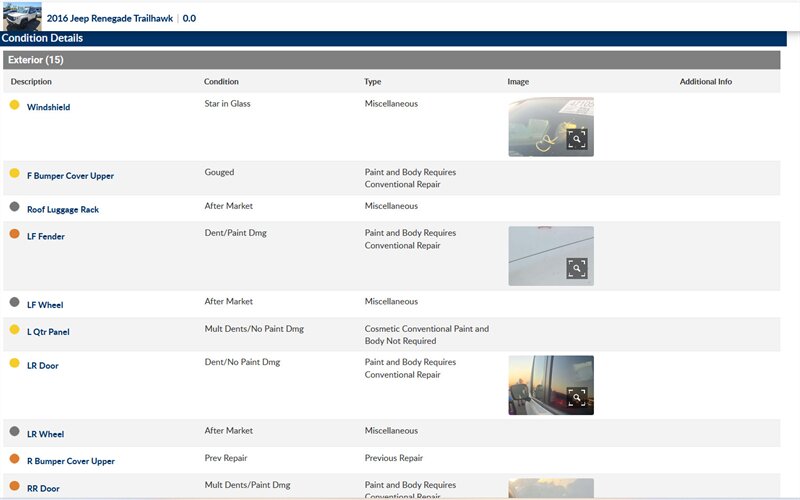Click the gray status dot beside Roof Luggage Rack
Screen dimensions: 800x500
click(x=14, y=207)
